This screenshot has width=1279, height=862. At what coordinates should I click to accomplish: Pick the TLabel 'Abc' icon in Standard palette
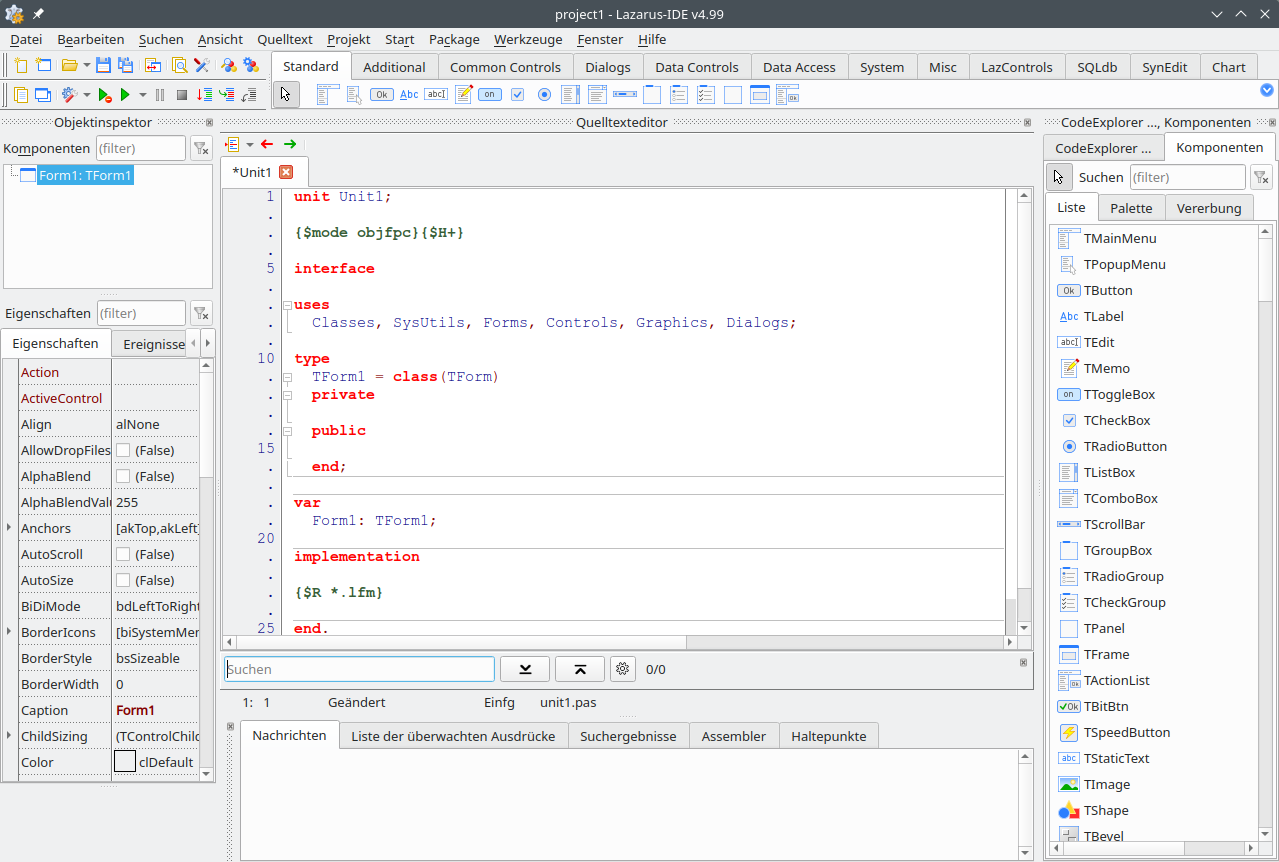click(409, 95)
